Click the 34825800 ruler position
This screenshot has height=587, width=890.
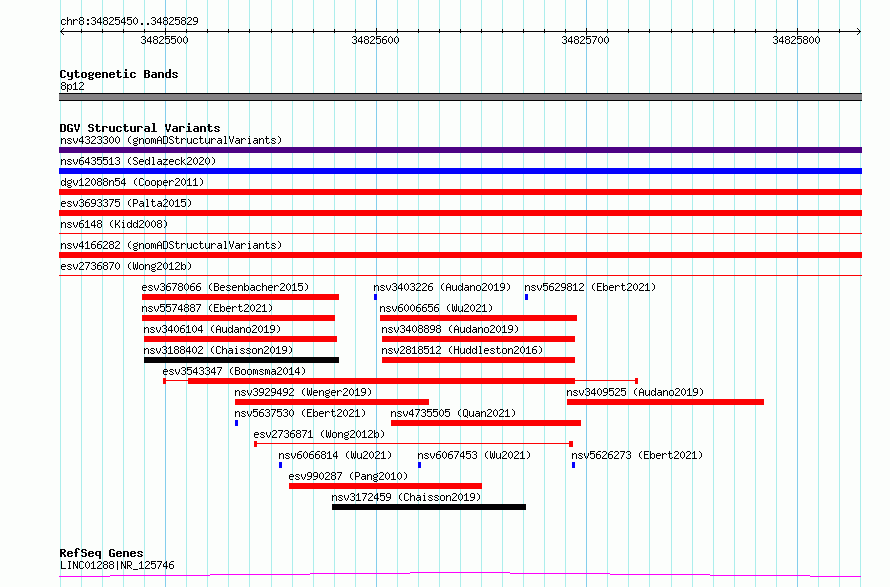796,40
